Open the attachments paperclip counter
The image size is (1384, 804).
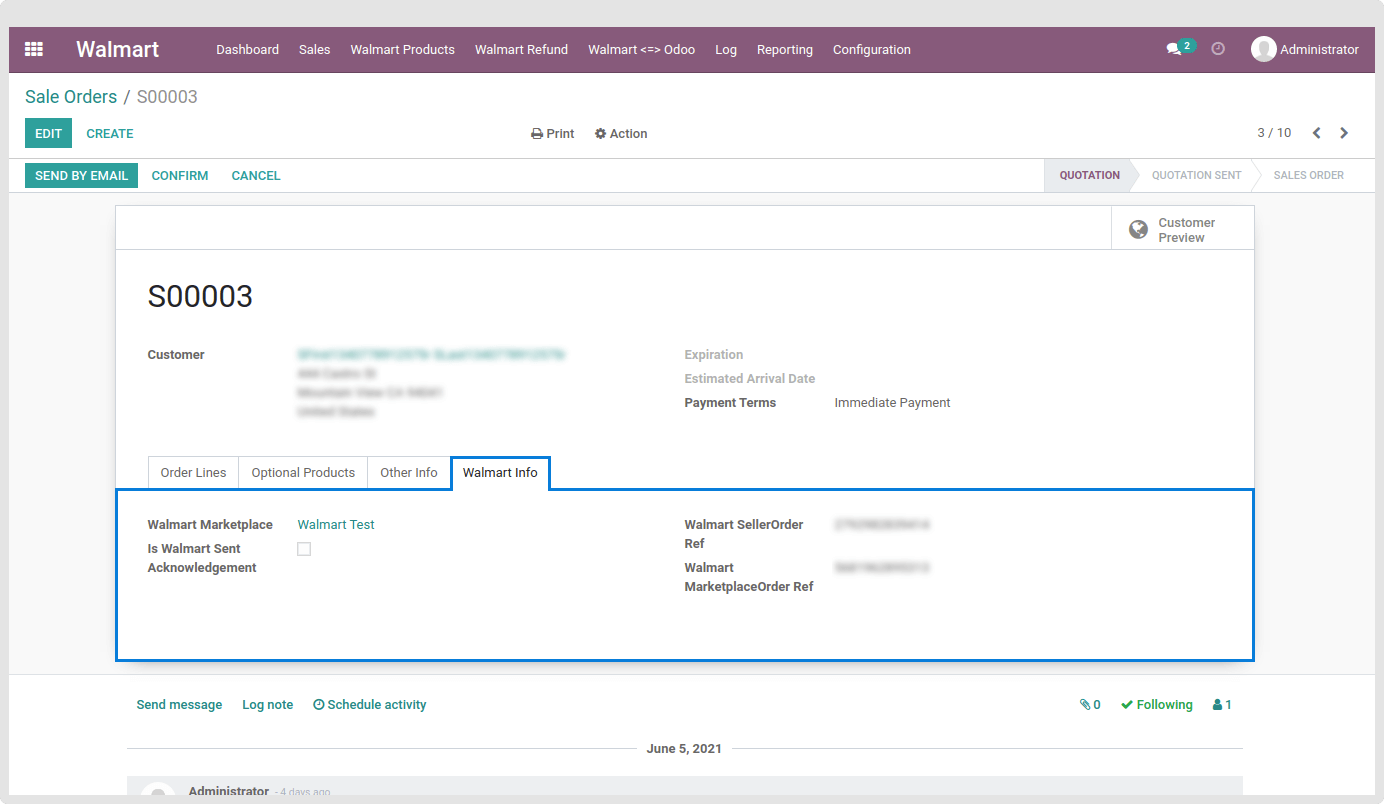pos(1090,705)
